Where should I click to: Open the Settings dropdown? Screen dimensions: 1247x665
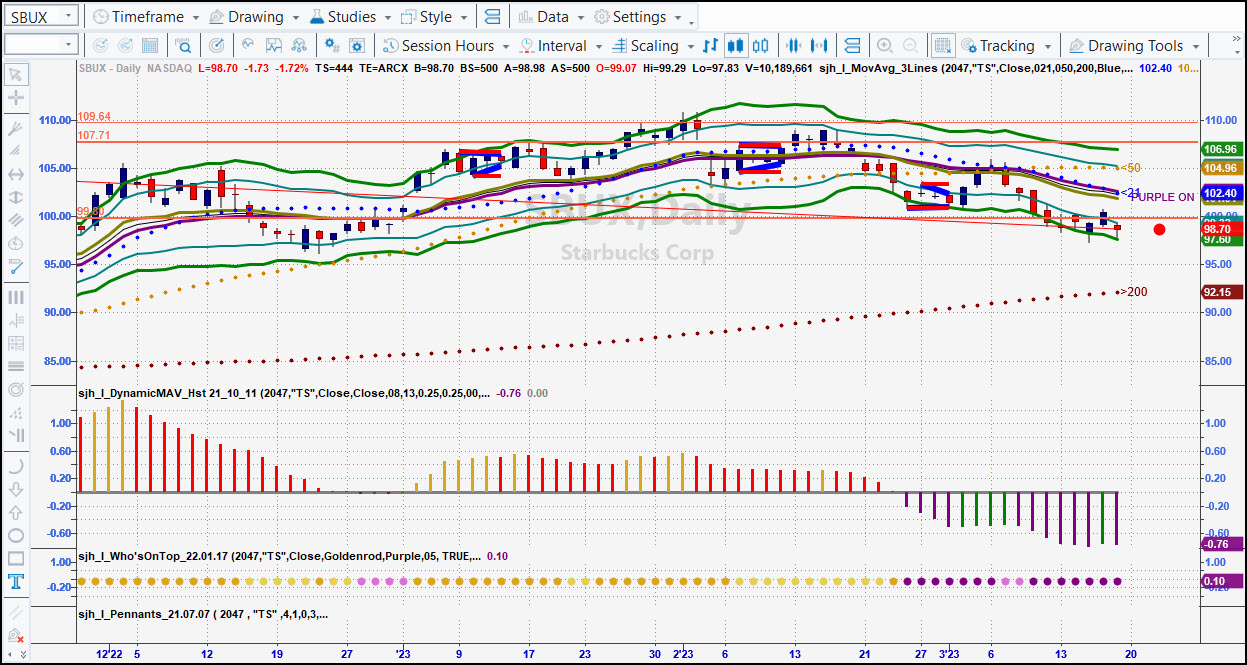point(638,17)
